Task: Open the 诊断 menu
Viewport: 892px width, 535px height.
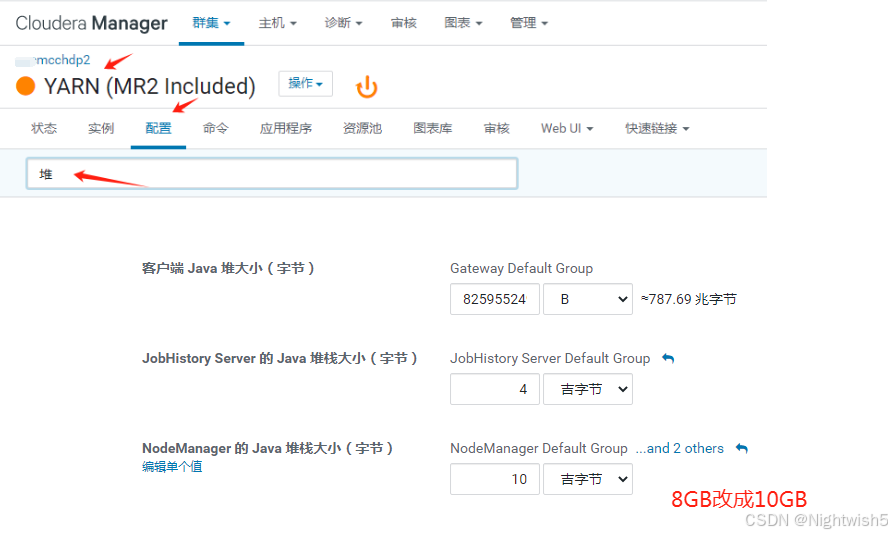Action: pyautogui.click(x=343, y=23)
